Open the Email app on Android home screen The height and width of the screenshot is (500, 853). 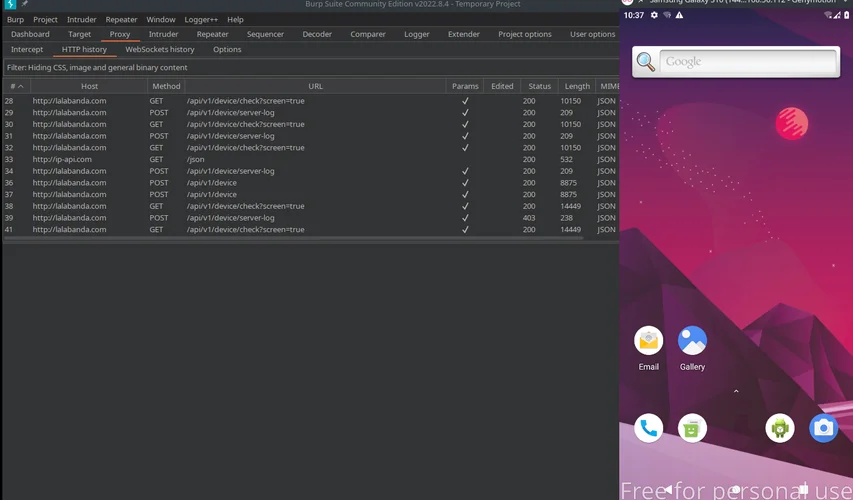point(648,341)
